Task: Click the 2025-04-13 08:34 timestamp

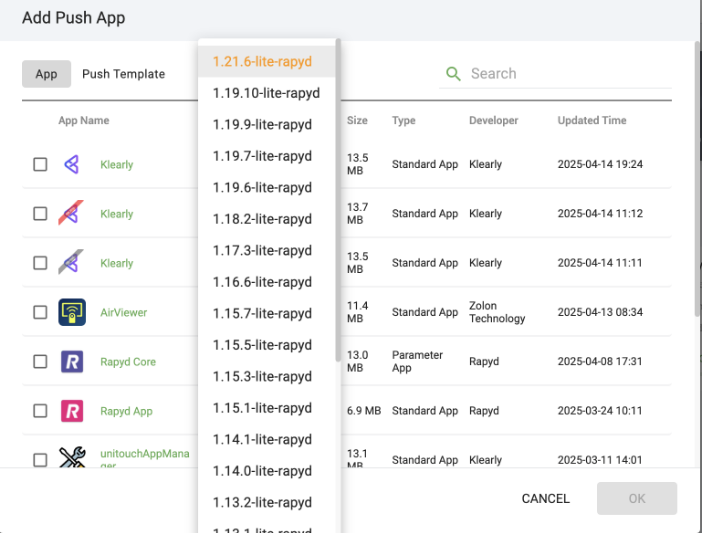Action: tap(600, 312)
